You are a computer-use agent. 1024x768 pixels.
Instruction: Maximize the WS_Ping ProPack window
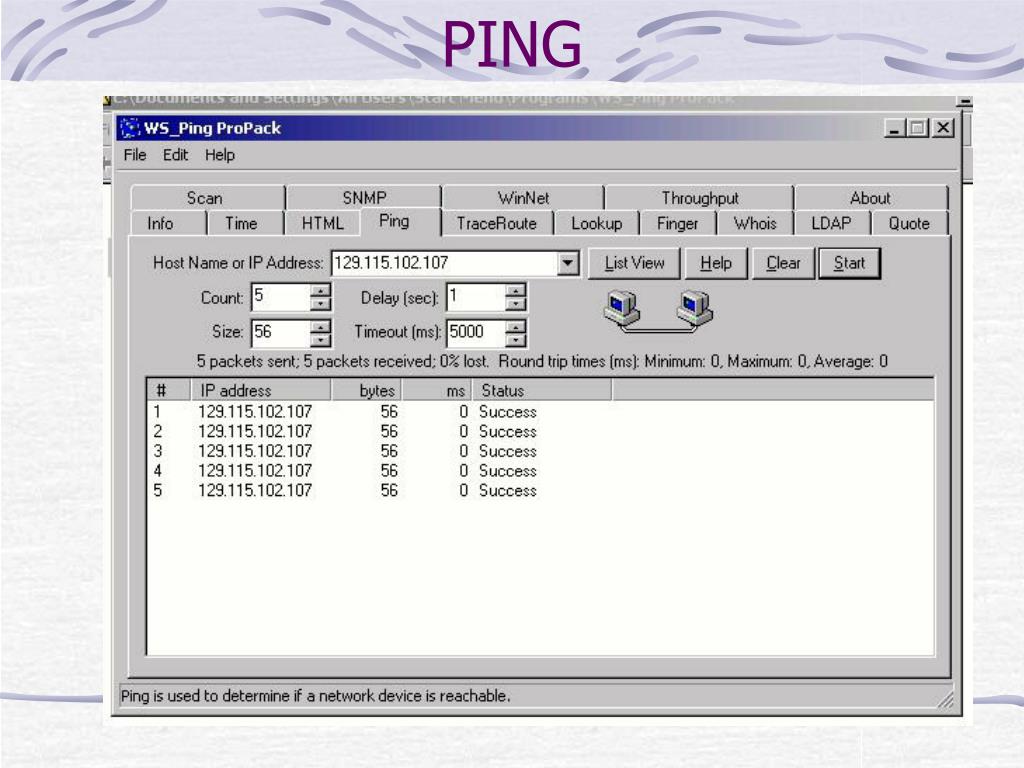tap(918, 128)
